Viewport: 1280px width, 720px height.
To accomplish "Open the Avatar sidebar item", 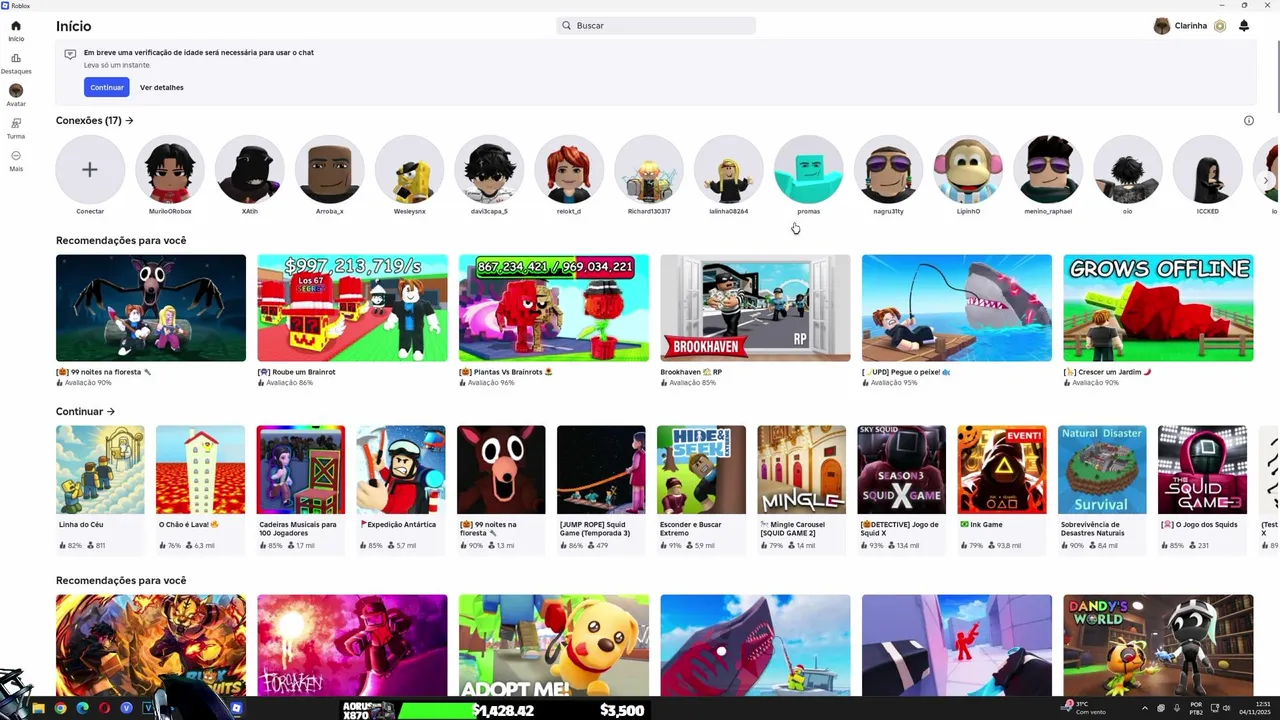I will [16, 95].
